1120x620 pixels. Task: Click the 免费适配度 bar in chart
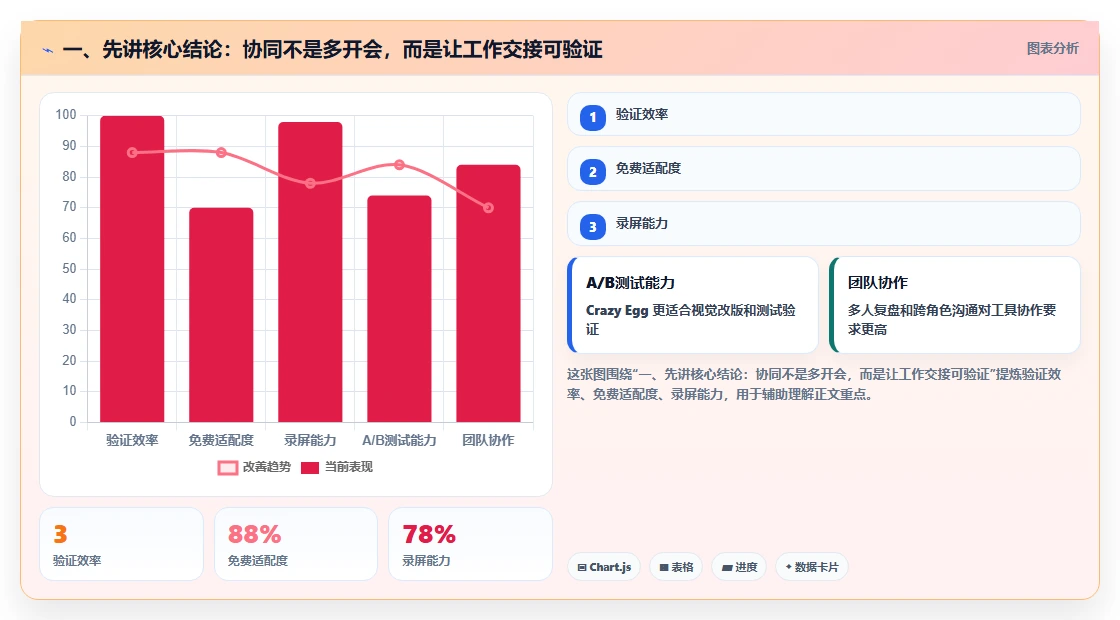[221, 315]
